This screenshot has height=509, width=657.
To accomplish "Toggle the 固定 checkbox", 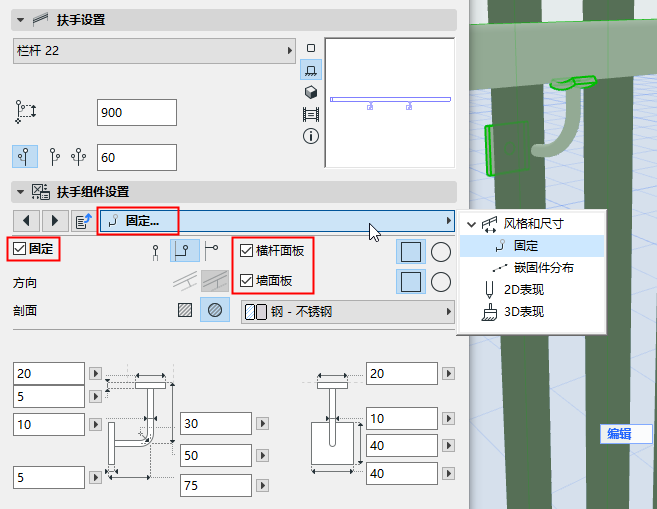I will coord(19,249).
